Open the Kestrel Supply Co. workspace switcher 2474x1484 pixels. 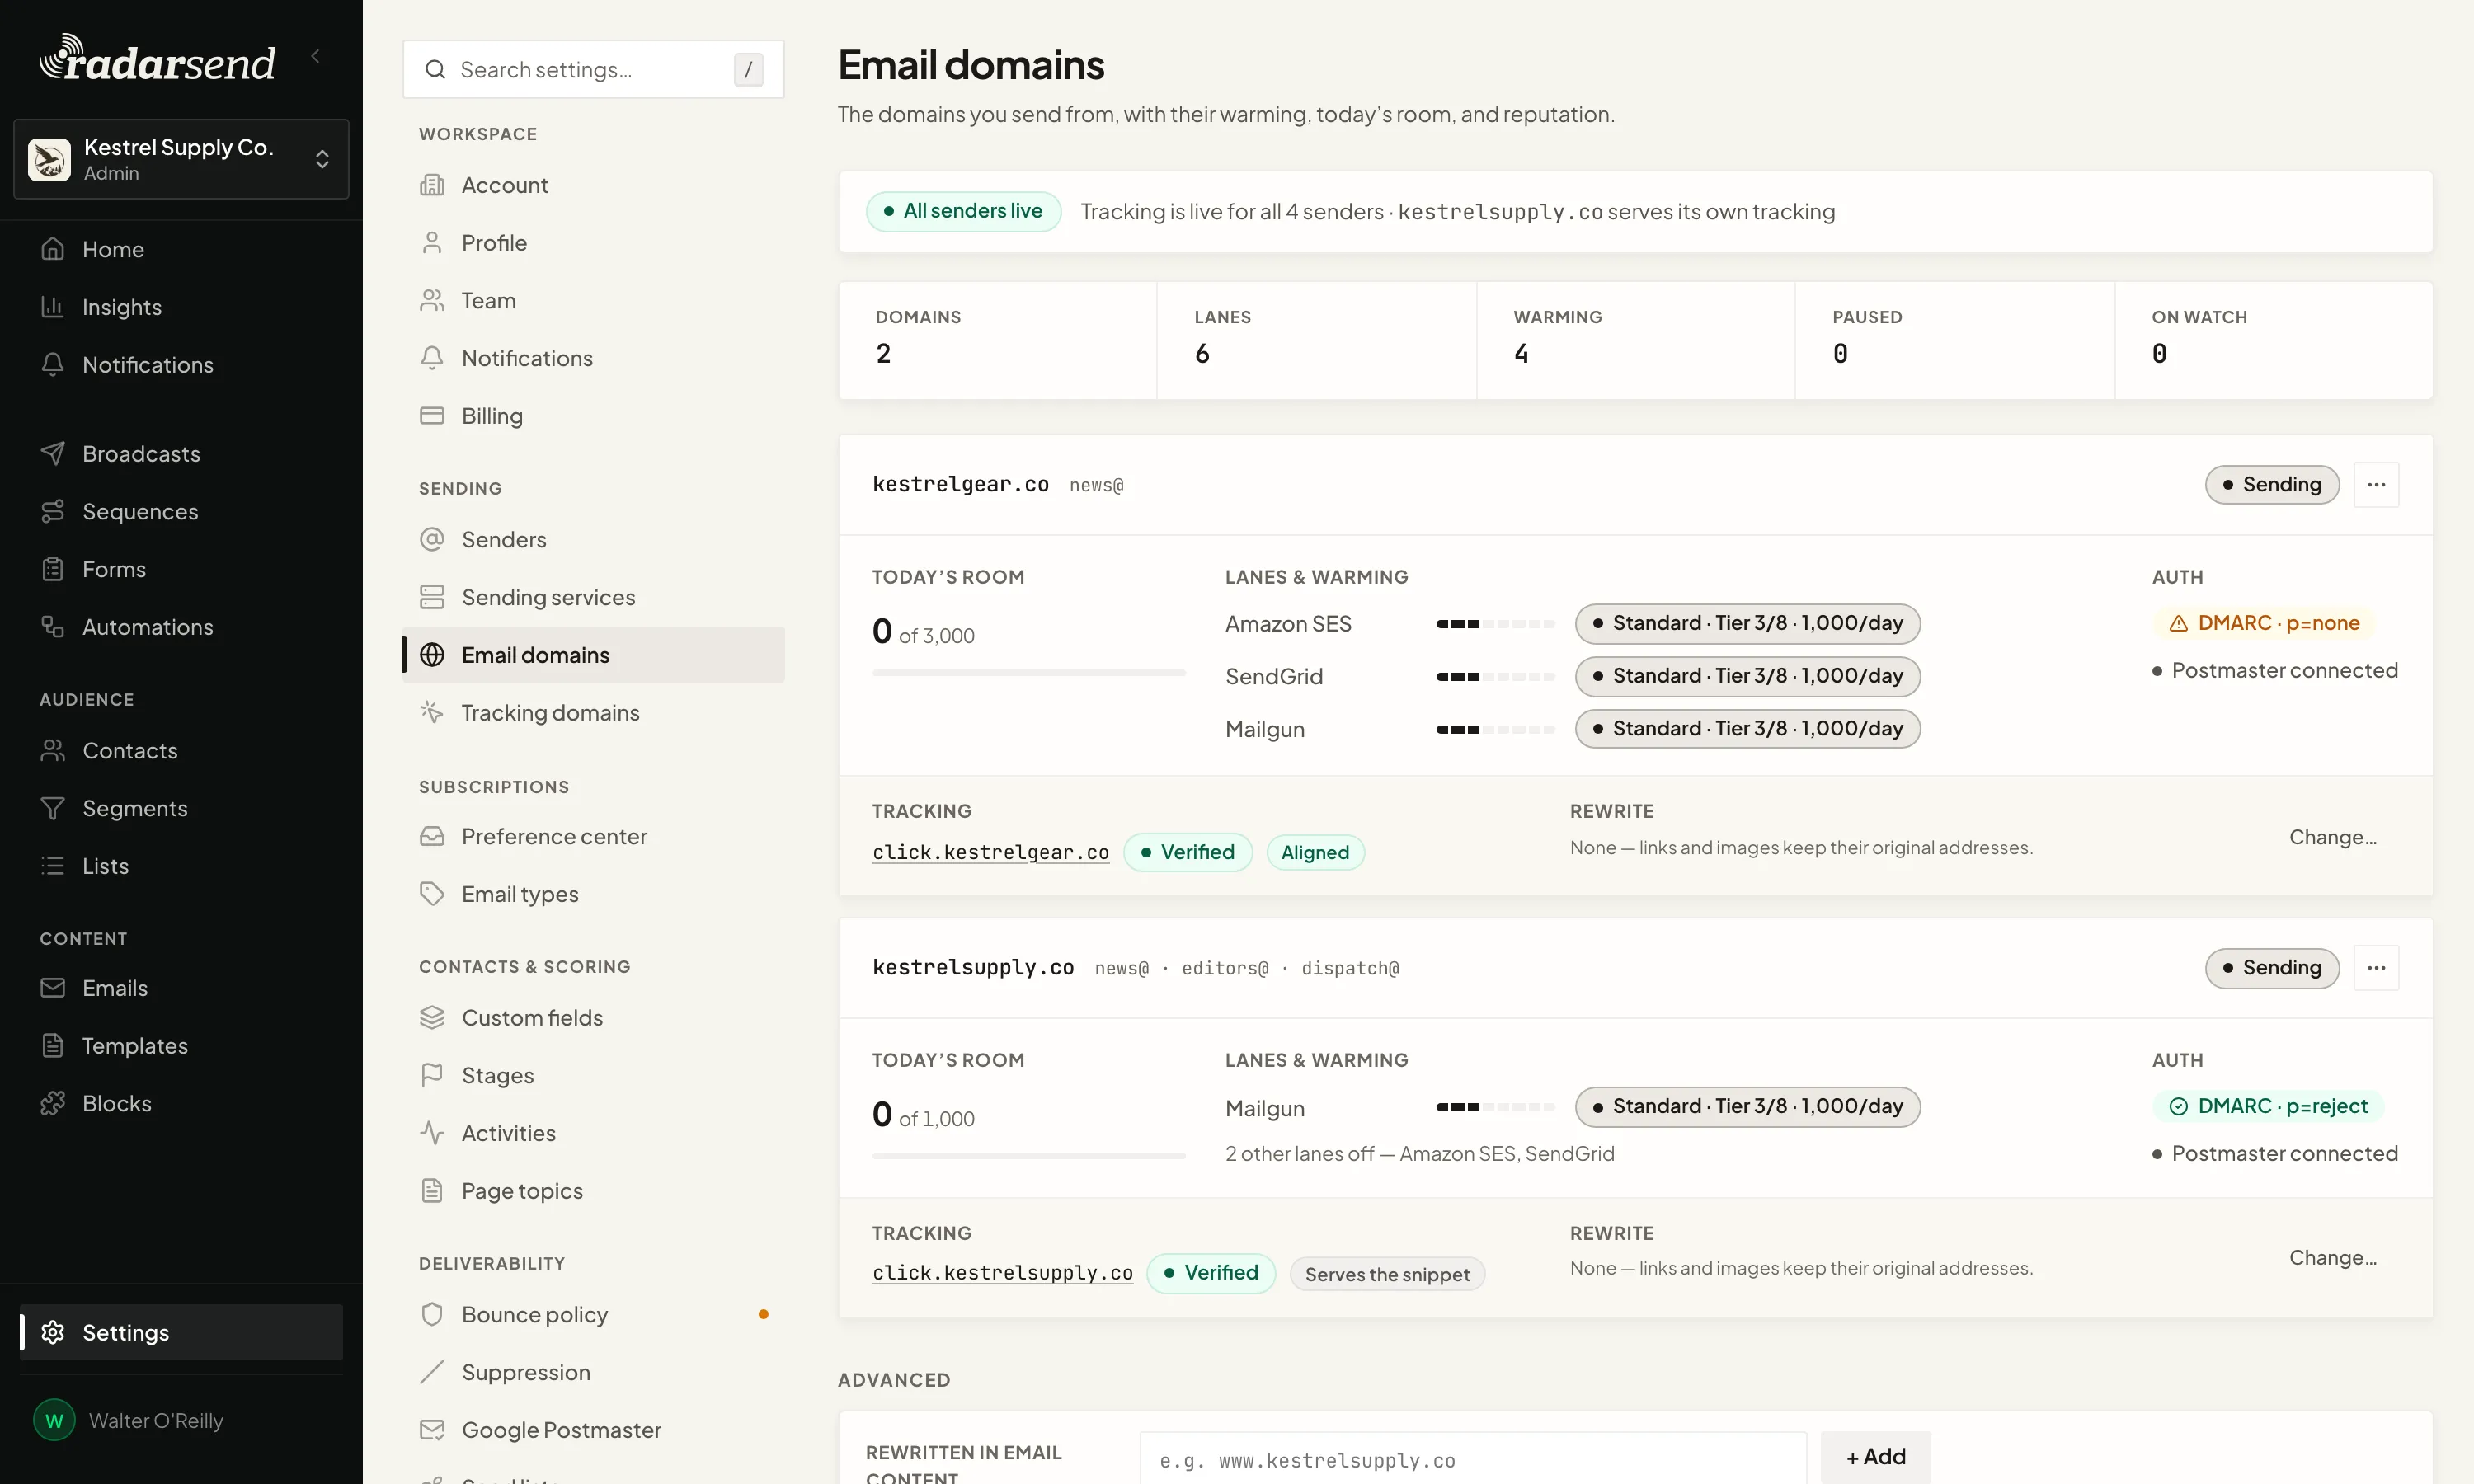tap(181, 159)
